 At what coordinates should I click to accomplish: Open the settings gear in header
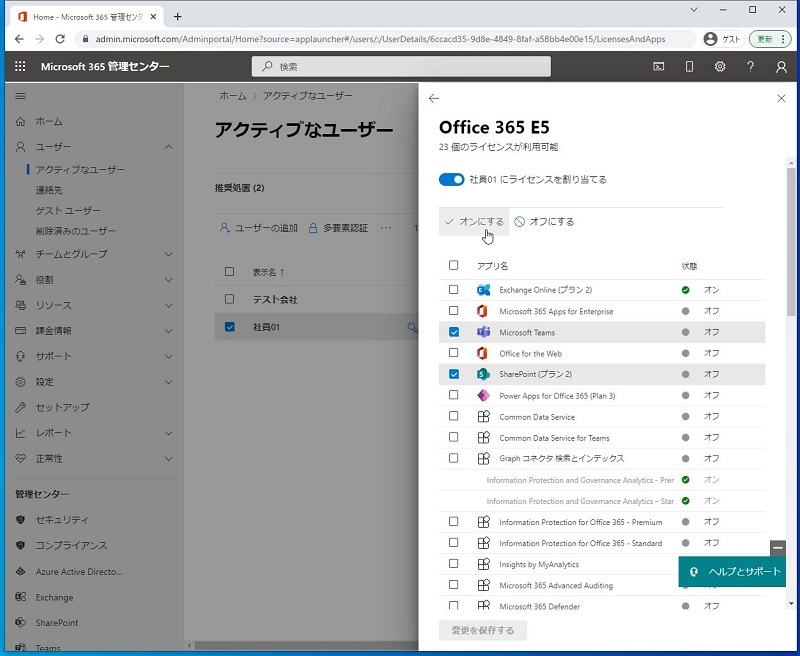pos(720,66)
